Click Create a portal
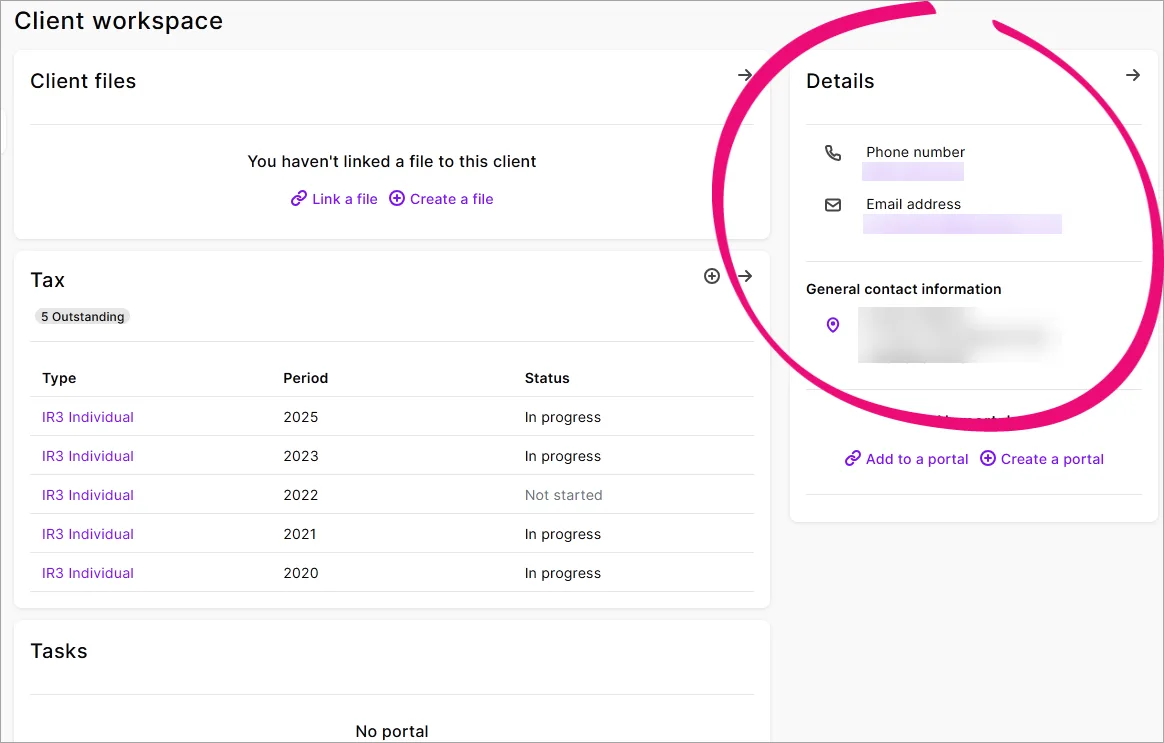1164x743 pixels. [1051, 458]
